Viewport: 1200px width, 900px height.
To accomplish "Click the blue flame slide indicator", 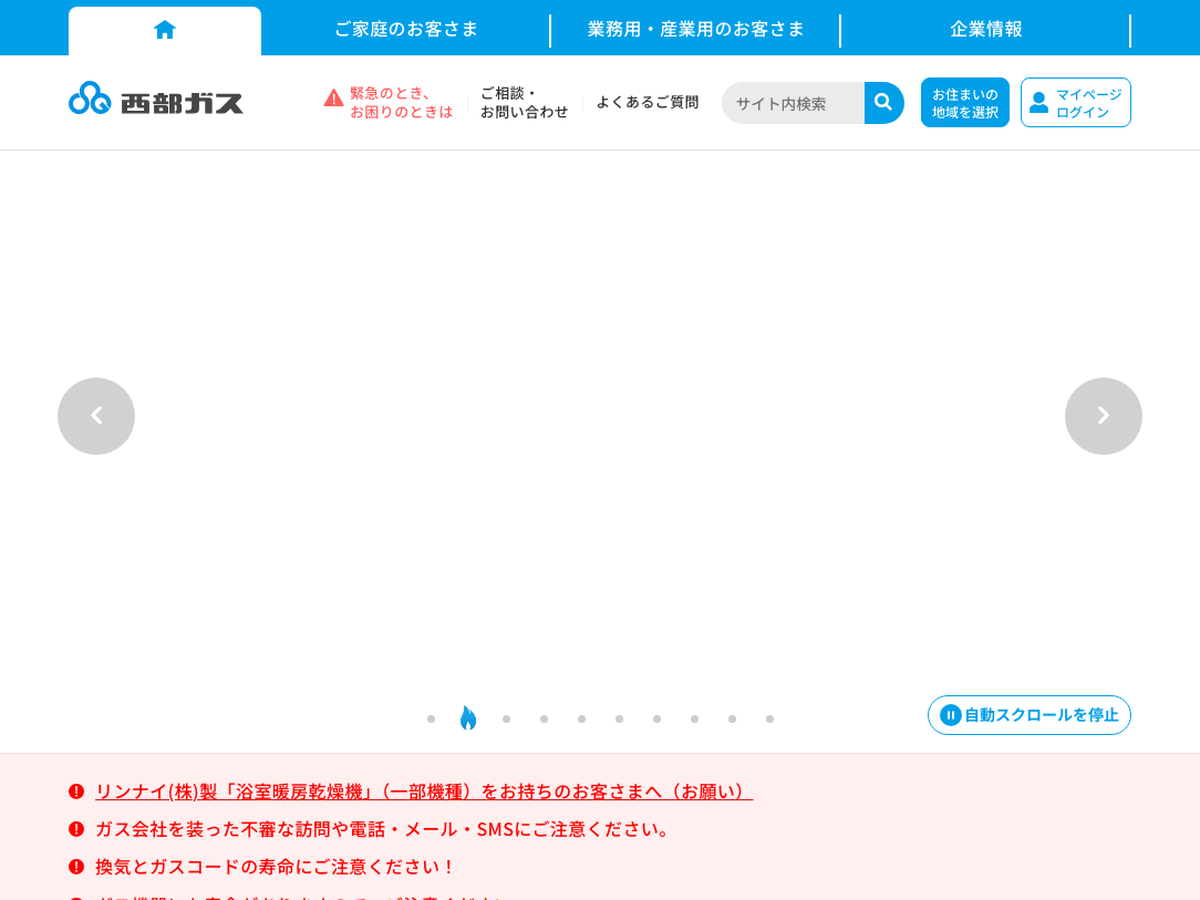I will tap(468, 718).
